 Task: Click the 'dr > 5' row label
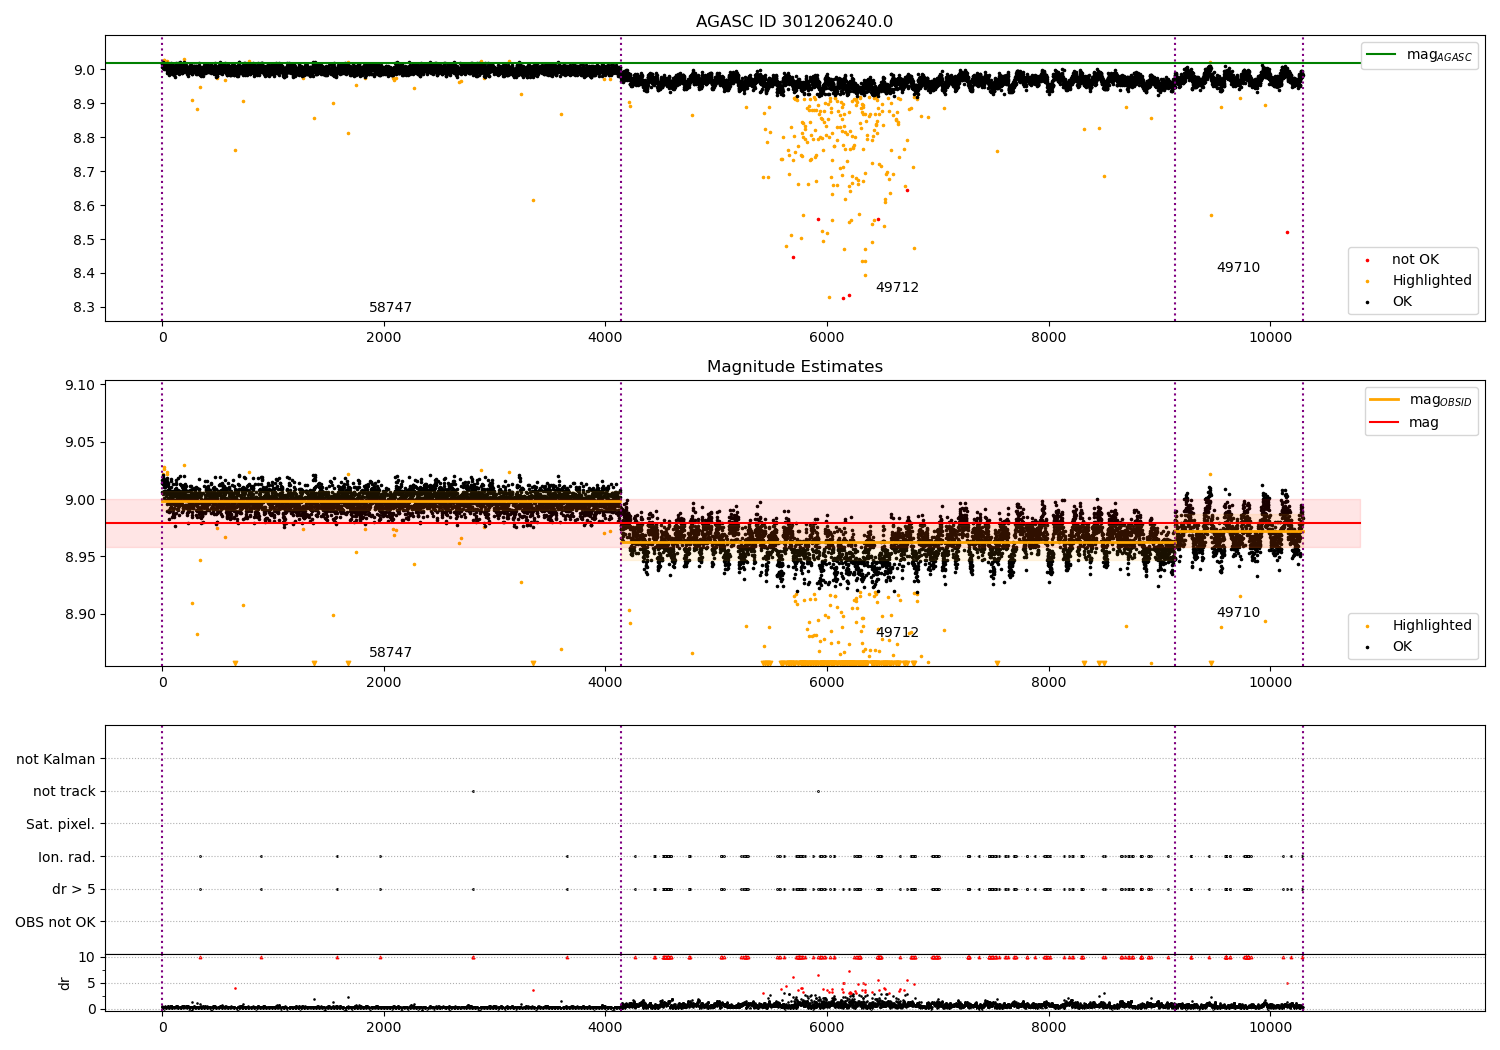point(74,890)
